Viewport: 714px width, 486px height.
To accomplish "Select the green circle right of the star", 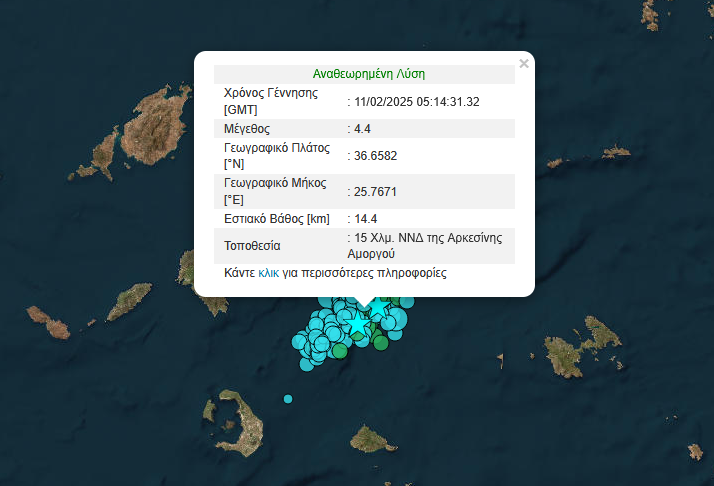I will click(x=380, y=342).
